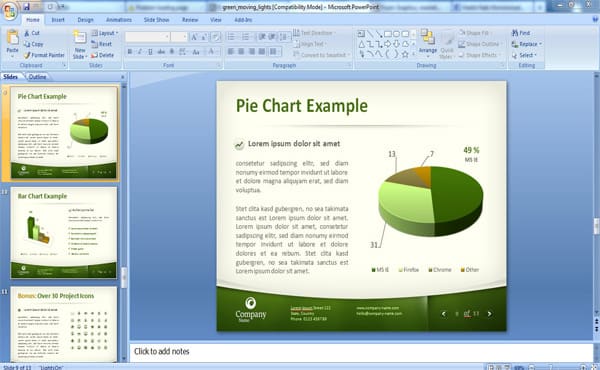Clear all formatting with the eraser icon
The height and width of the screenshot is (370, 600).
coord(215,37)
